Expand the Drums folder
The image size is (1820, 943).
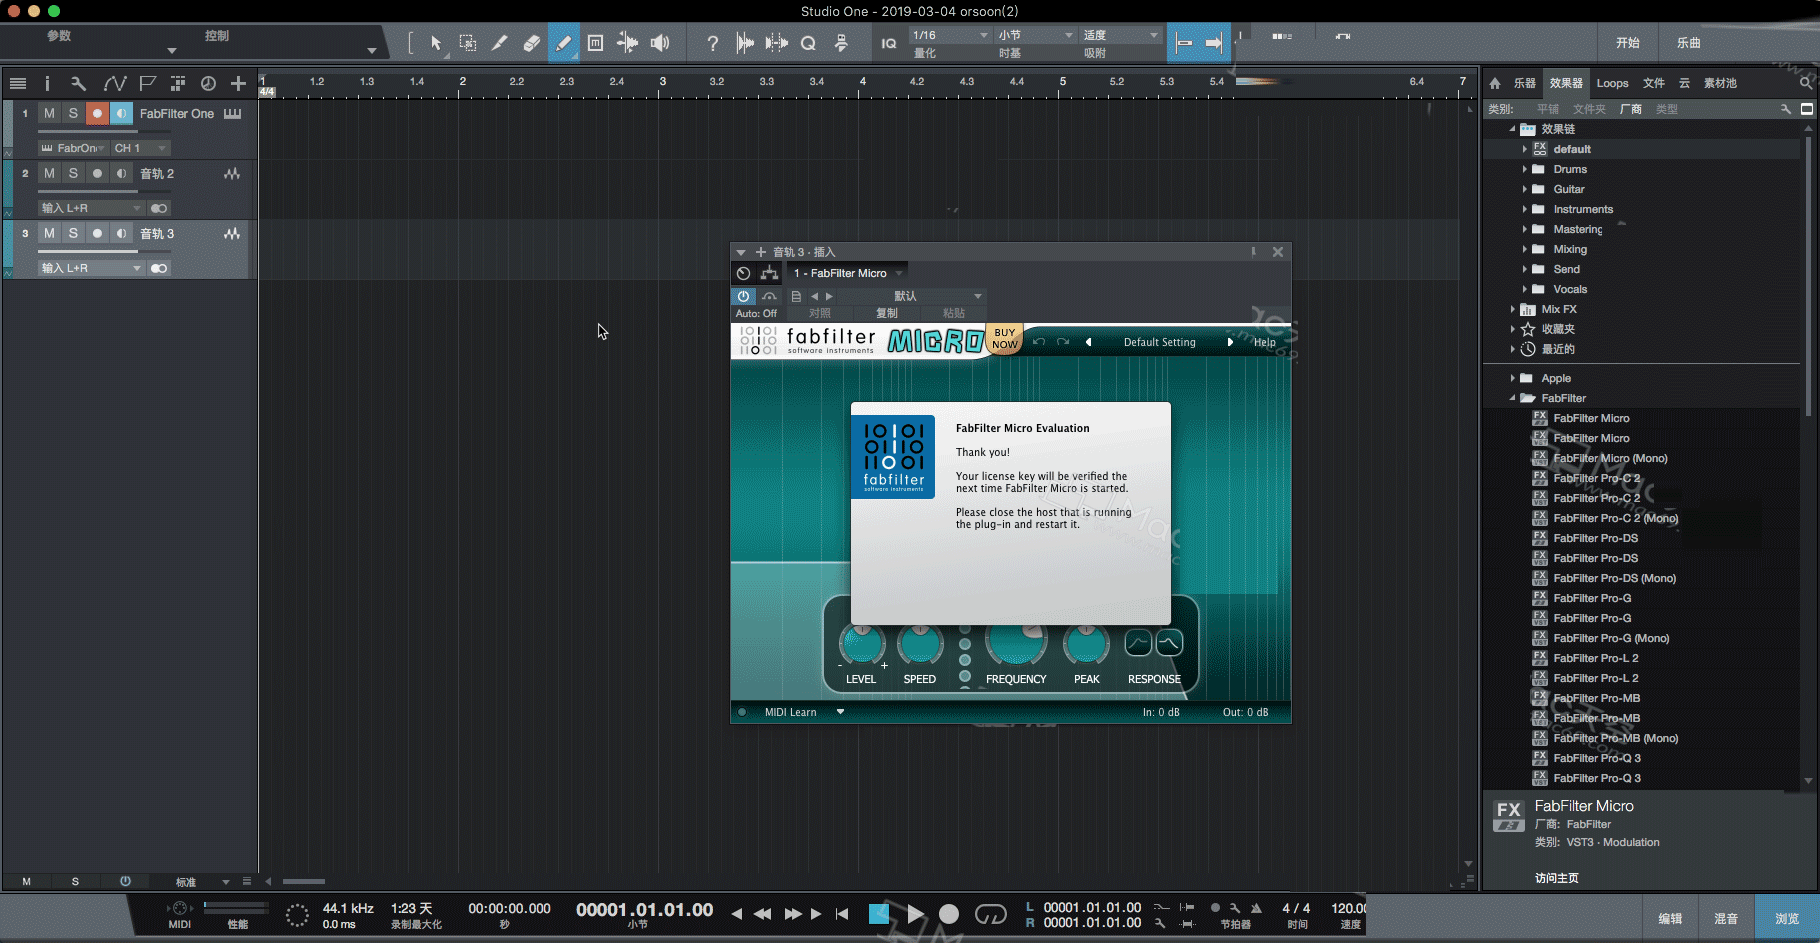coord(1524,169)
